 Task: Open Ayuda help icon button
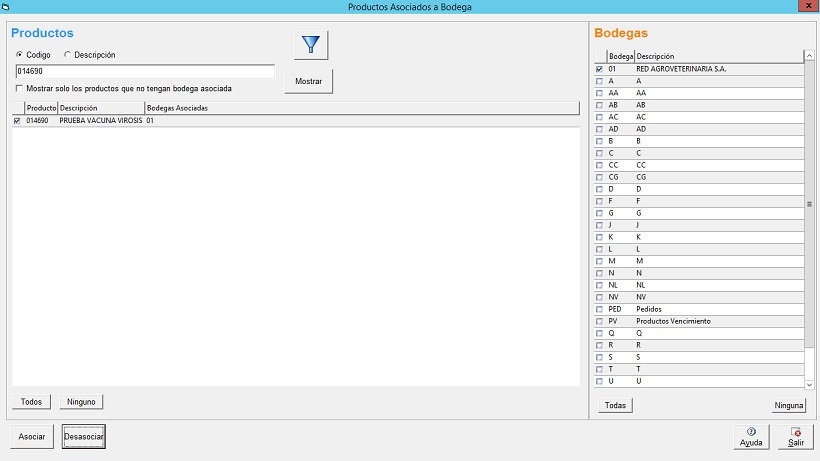(751, 436)
